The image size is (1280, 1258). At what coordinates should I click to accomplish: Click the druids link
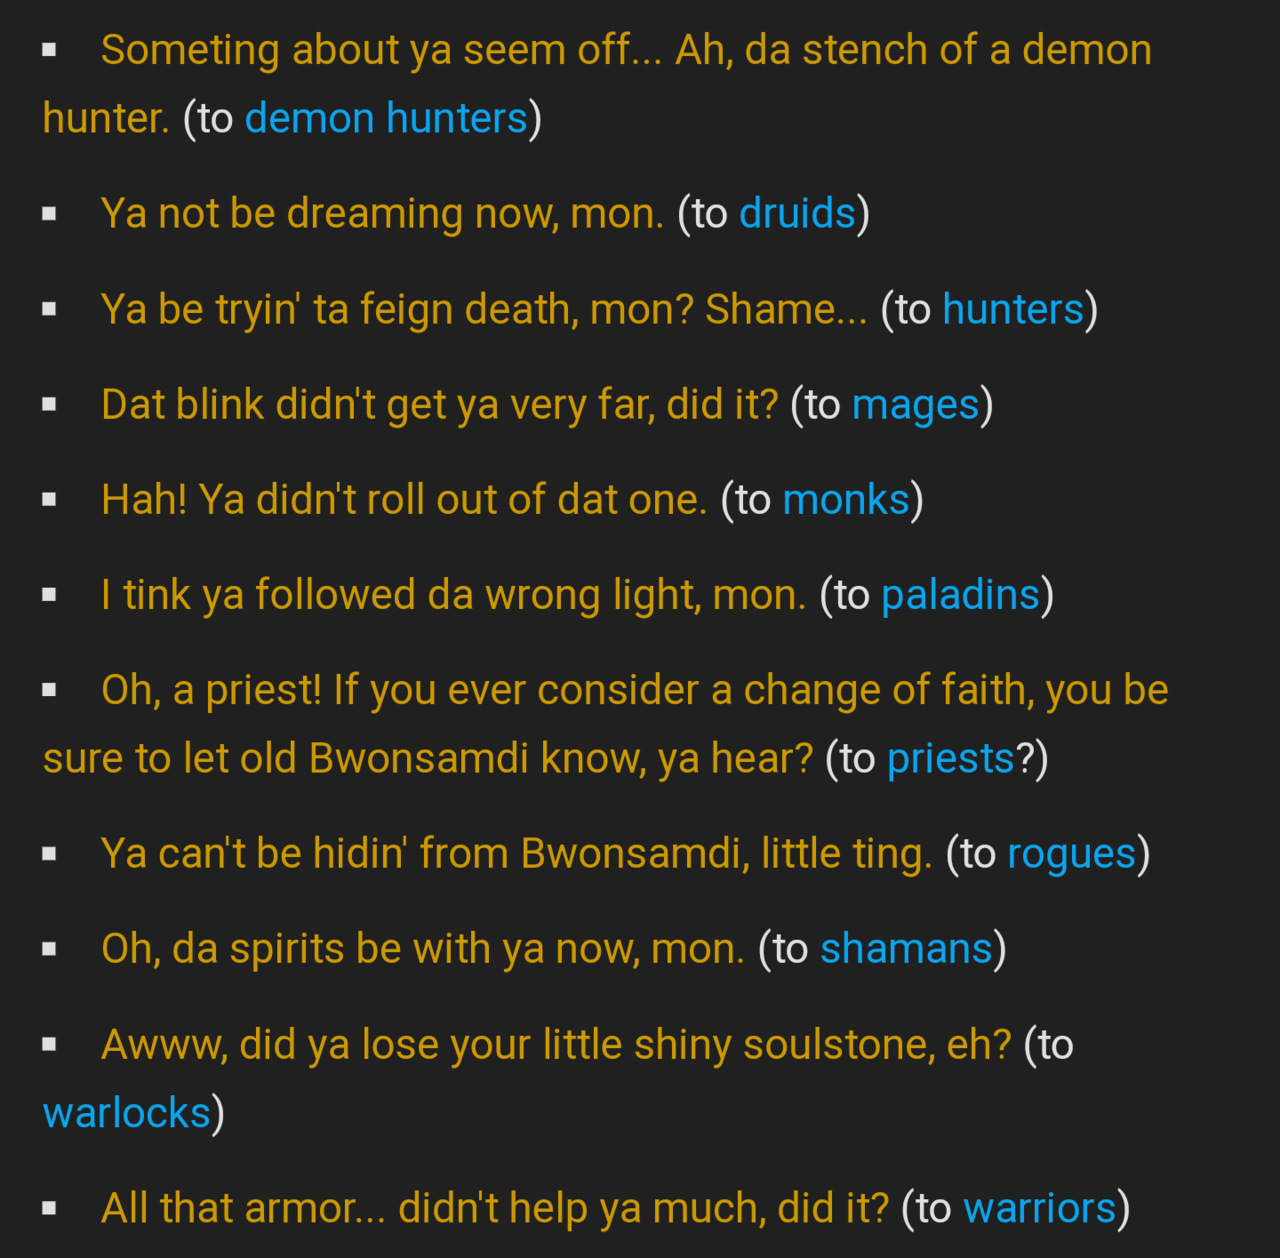coord(797,214)
